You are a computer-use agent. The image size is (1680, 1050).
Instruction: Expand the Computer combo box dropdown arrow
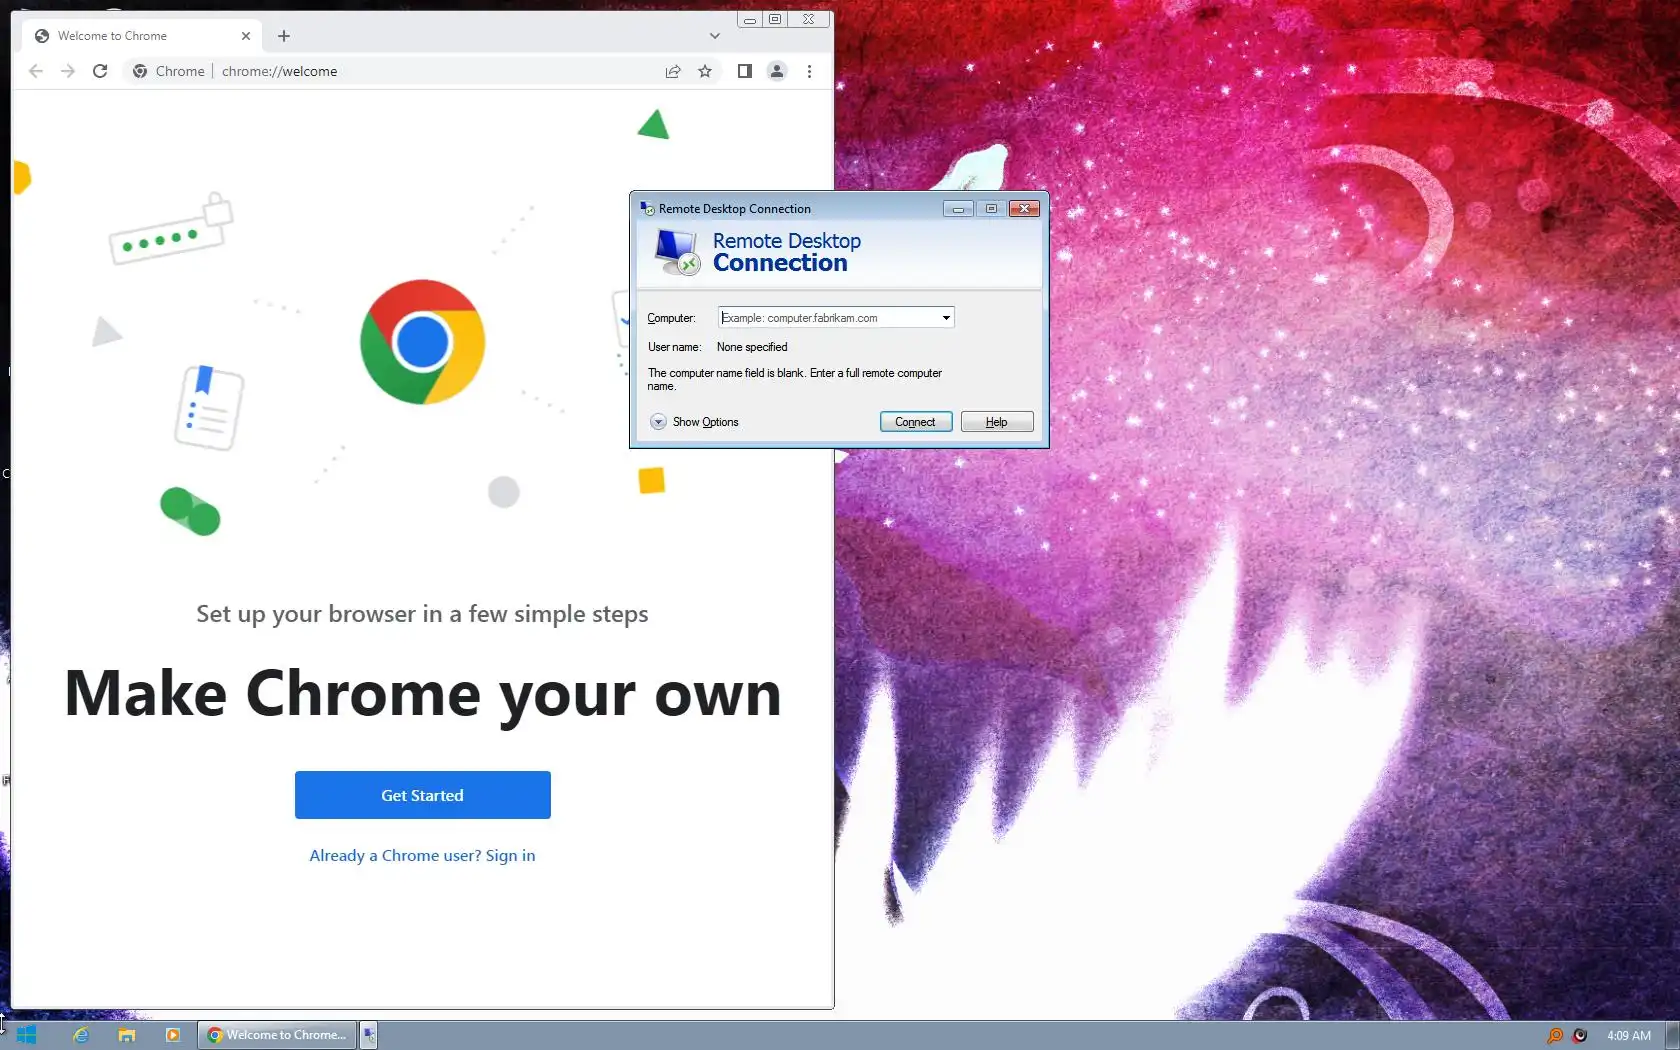pyautogui.click(x=946, y=318)
